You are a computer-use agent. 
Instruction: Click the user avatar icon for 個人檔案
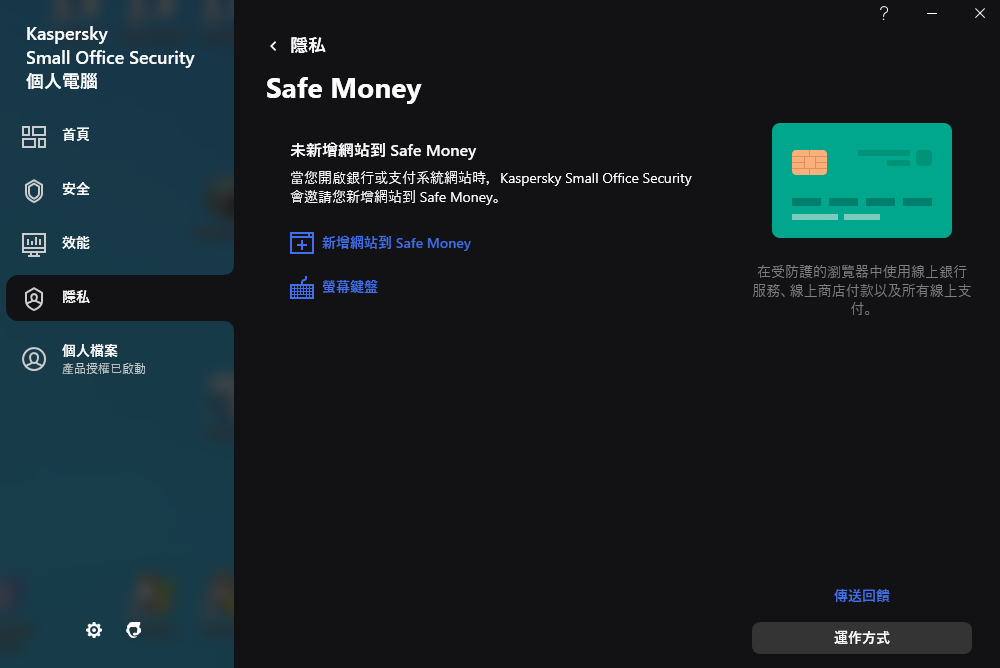click(34, 359)
